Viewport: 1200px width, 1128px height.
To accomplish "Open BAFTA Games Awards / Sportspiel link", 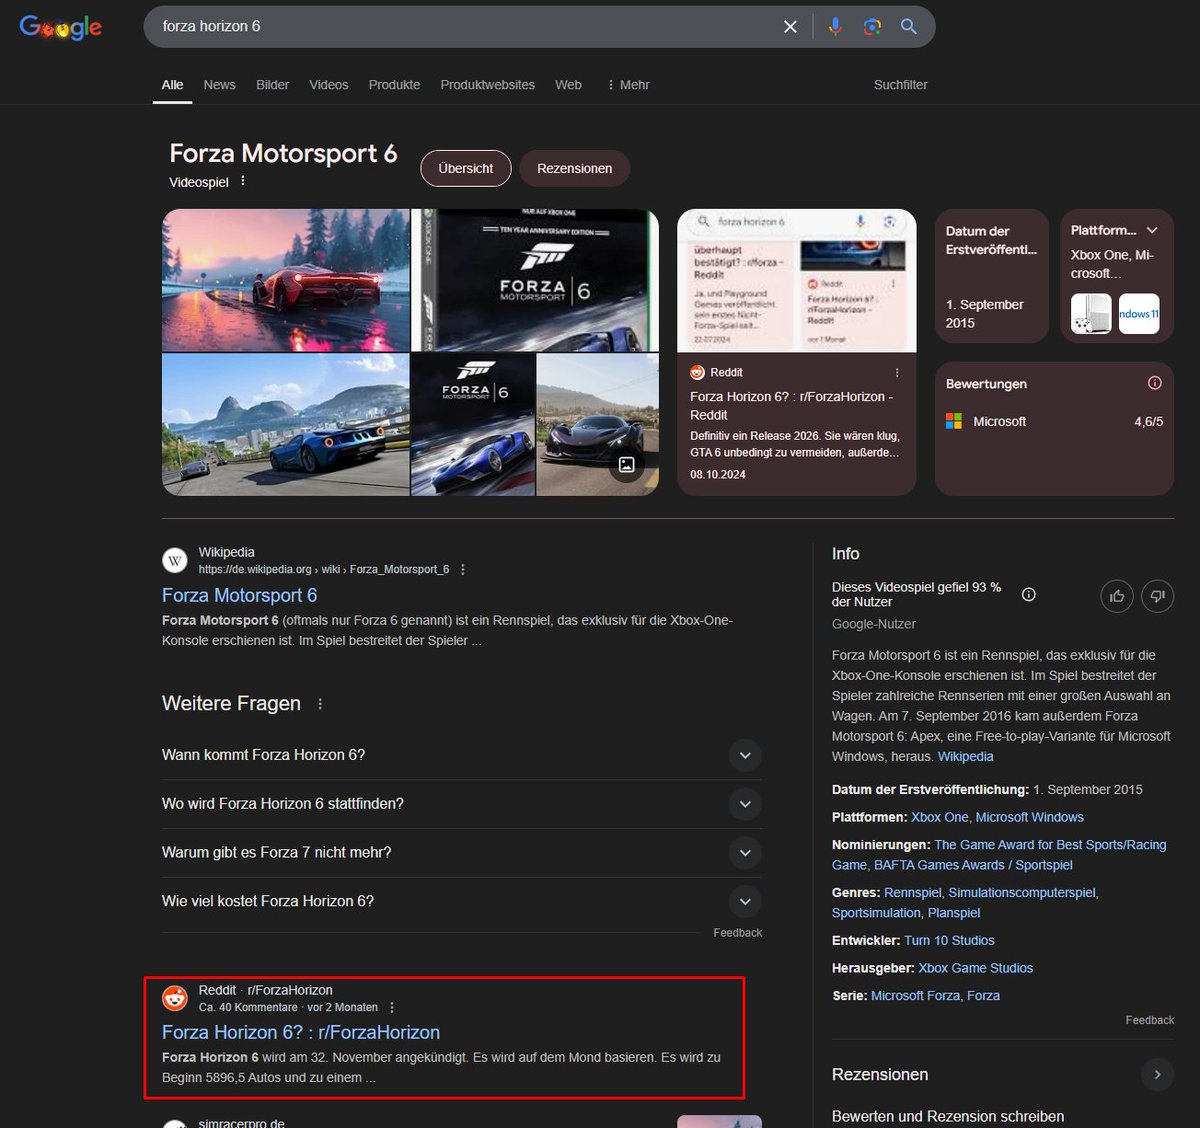I will coord(973,865).
